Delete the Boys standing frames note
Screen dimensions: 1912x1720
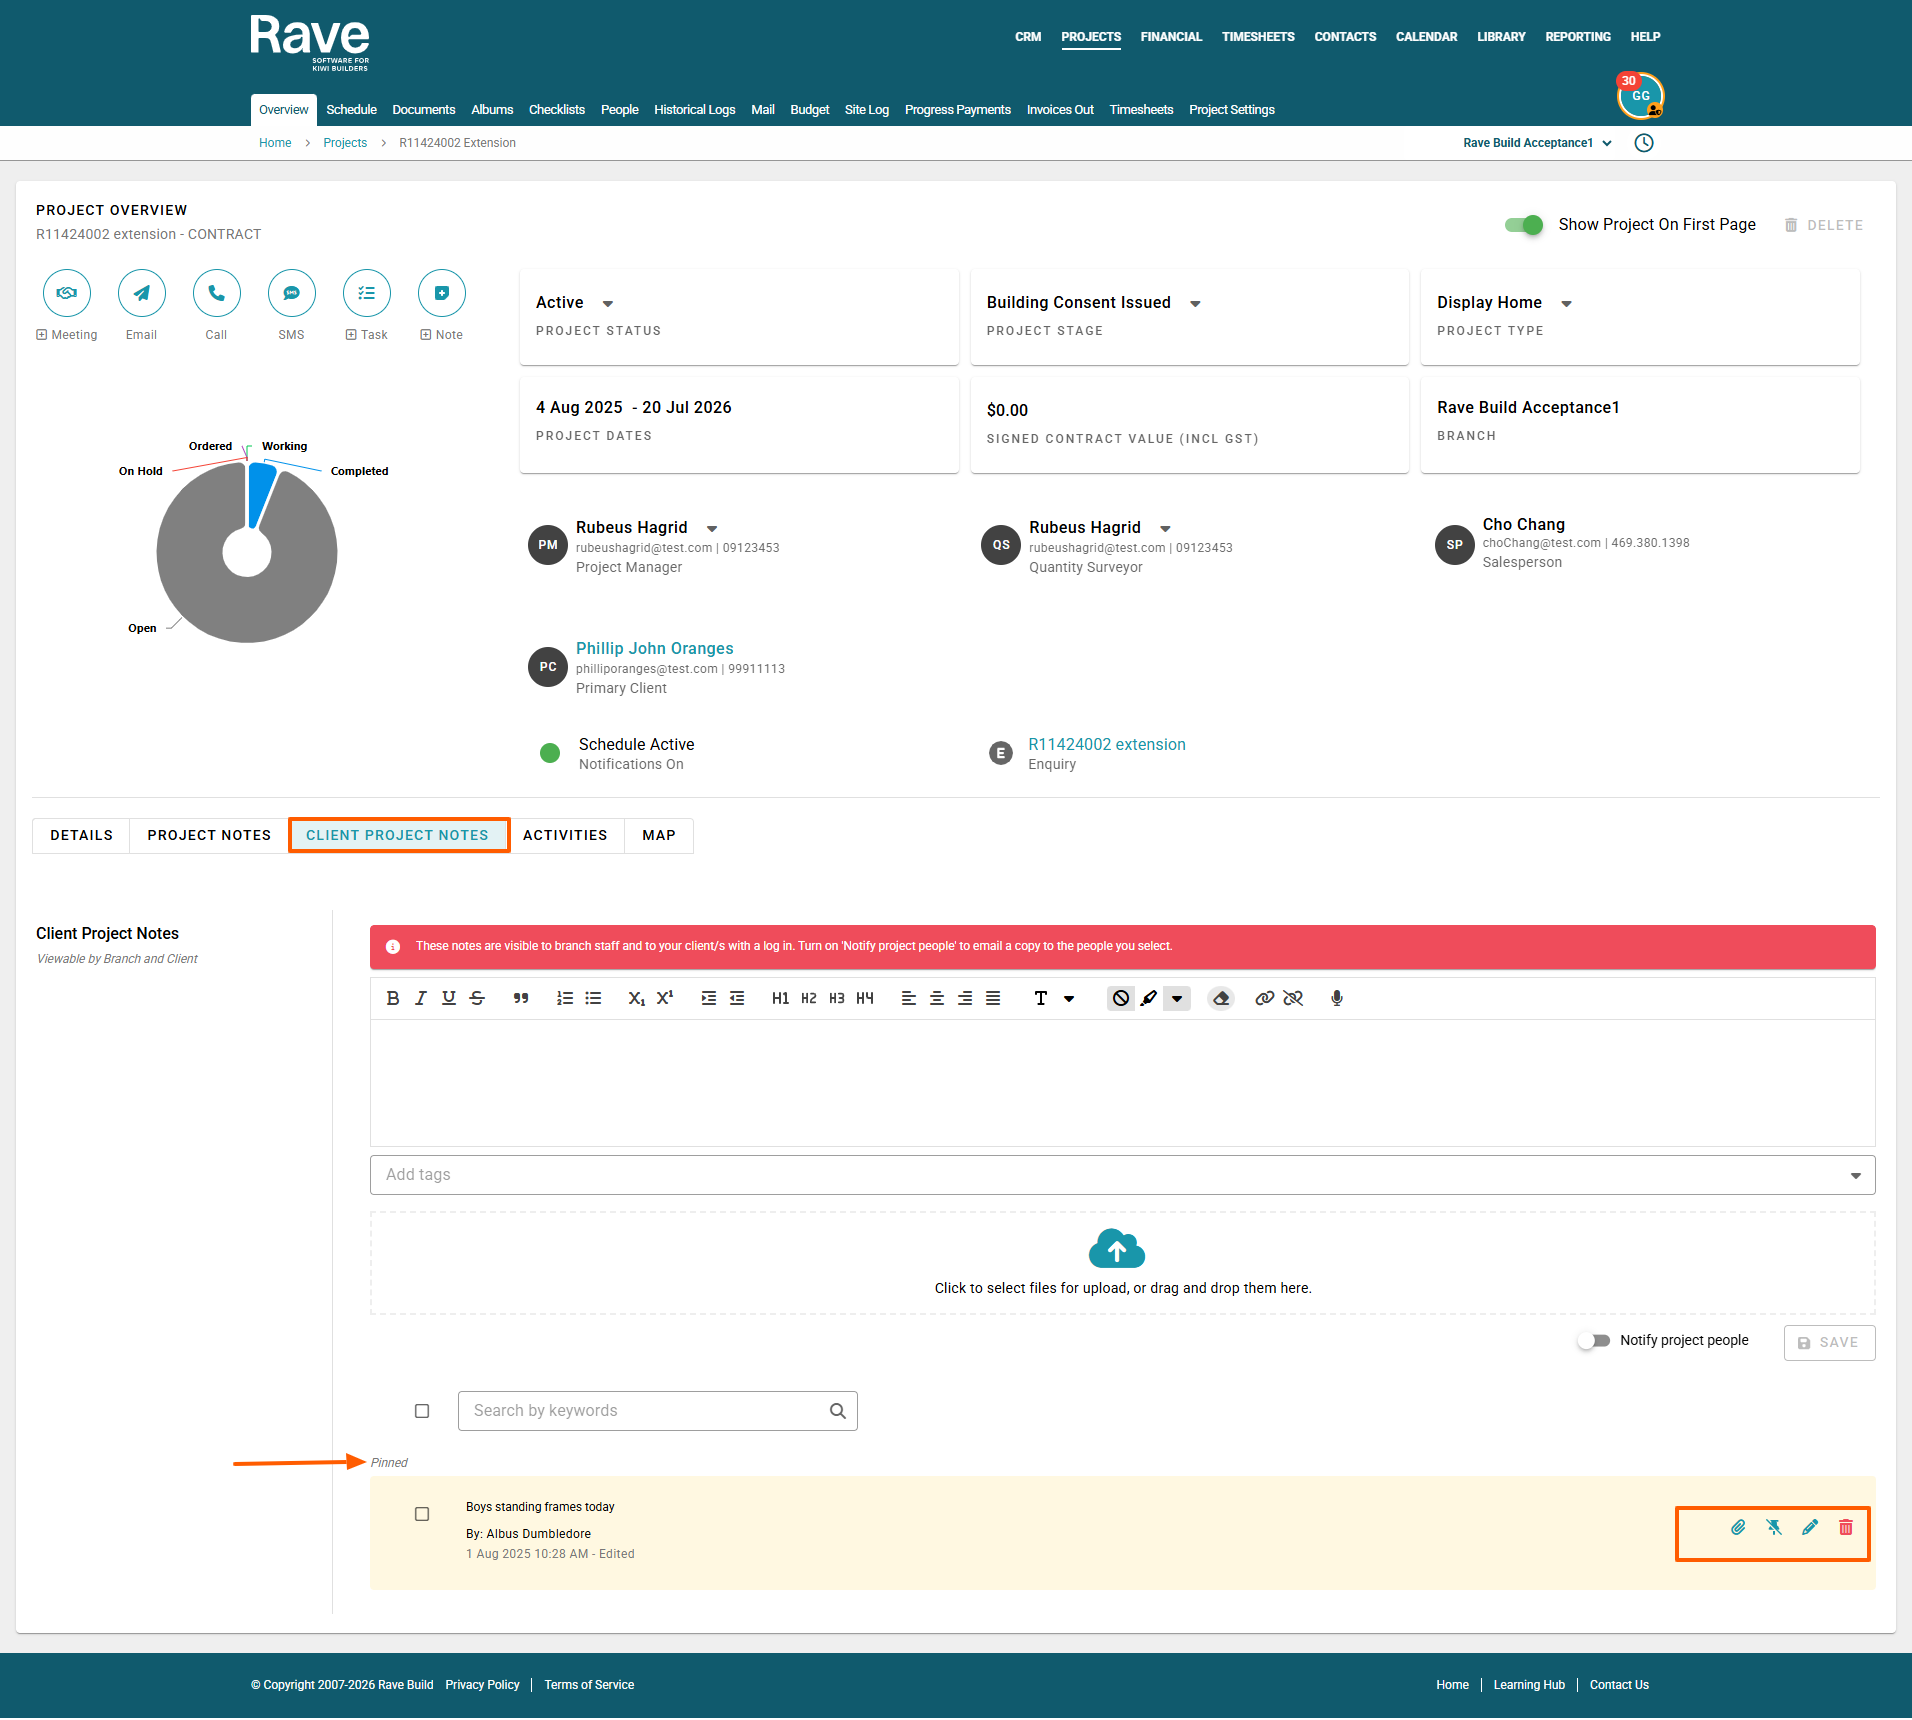coord(1846,1527)
